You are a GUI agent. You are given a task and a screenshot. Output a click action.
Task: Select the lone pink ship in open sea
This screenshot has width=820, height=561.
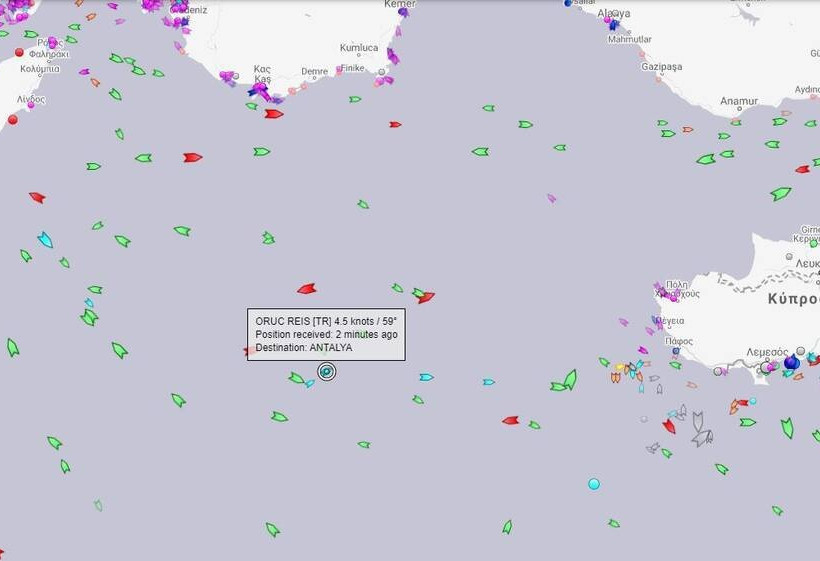551,198
